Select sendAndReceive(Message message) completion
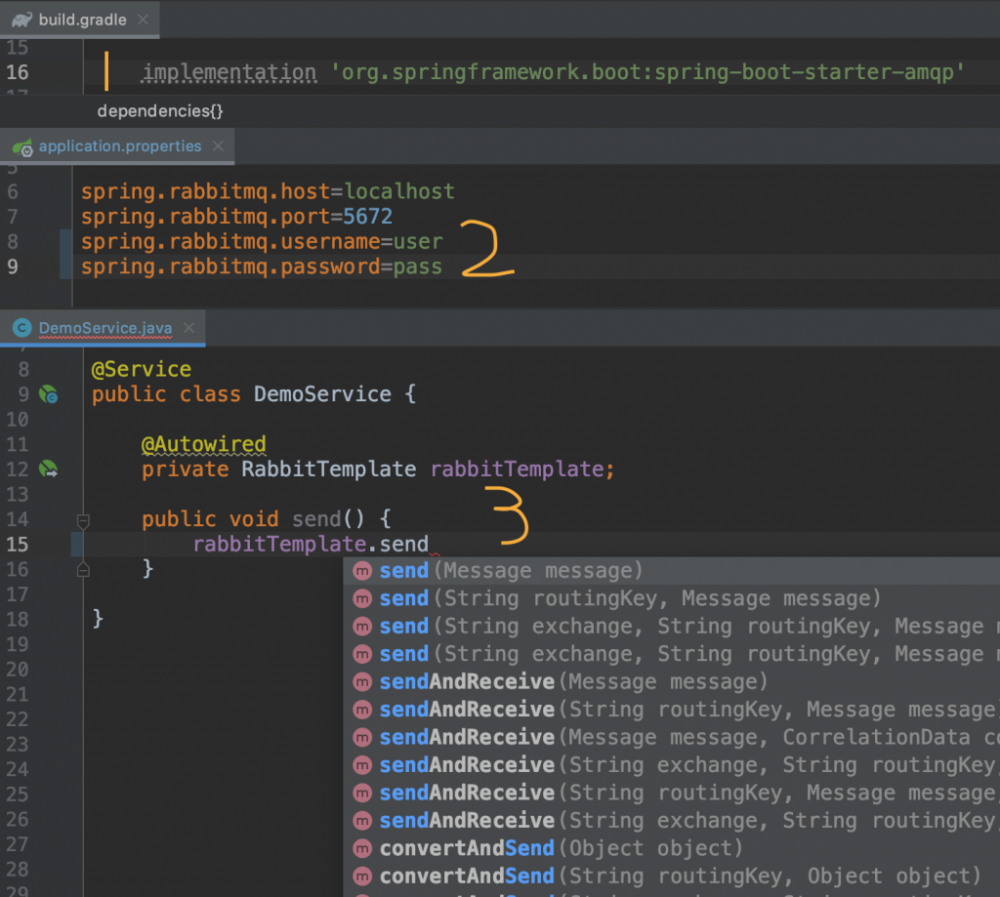Image resolution: width=1000 pixels, height=897 pixels. coord(672,681)
